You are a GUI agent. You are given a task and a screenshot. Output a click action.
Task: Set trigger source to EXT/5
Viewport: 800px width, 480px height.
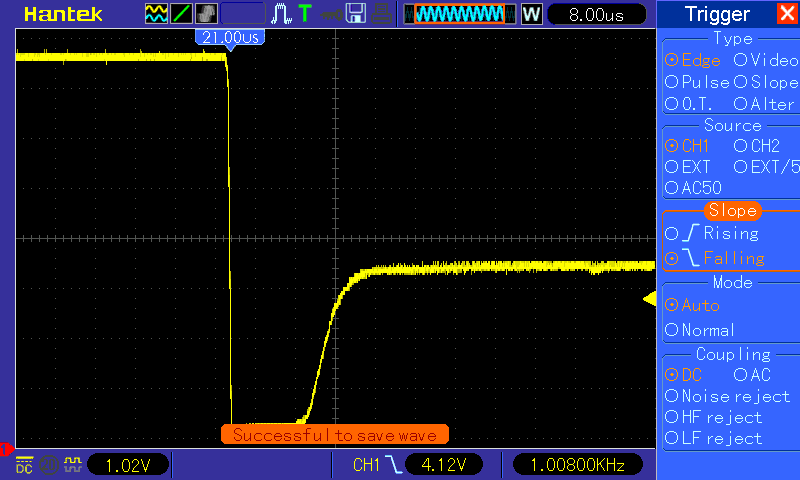[x=766, y=167]
